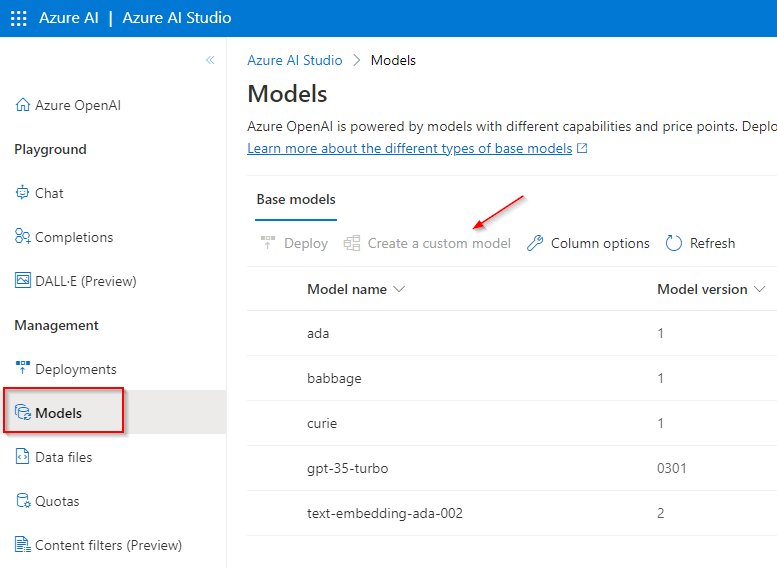Select the babbage model row
The image size is (777, 568).
pyautogui.click(x=512, y=378)
